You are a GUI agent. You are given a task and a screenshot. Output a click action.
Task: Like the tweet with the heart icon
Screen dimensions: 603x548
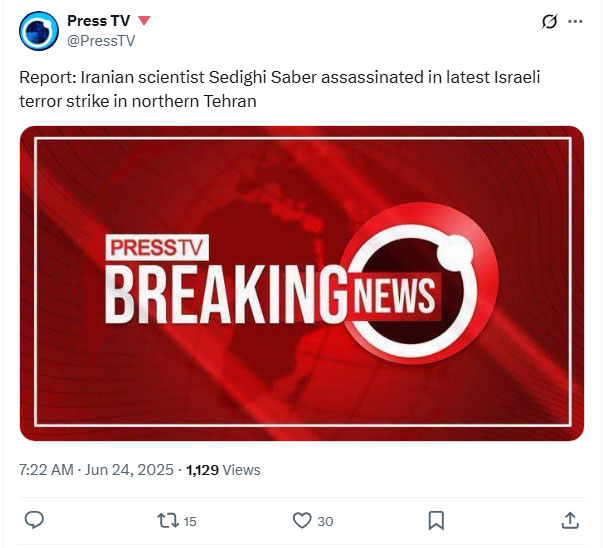(x=301, y=520)
